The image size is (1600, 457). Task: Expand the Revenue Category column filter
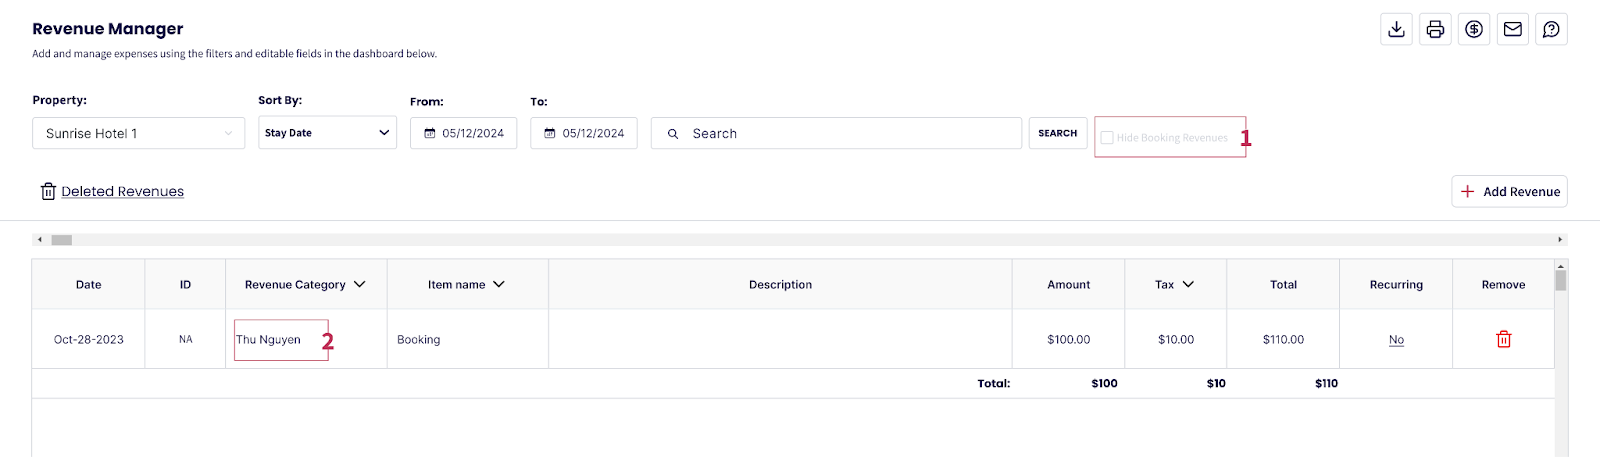(360, 285)
